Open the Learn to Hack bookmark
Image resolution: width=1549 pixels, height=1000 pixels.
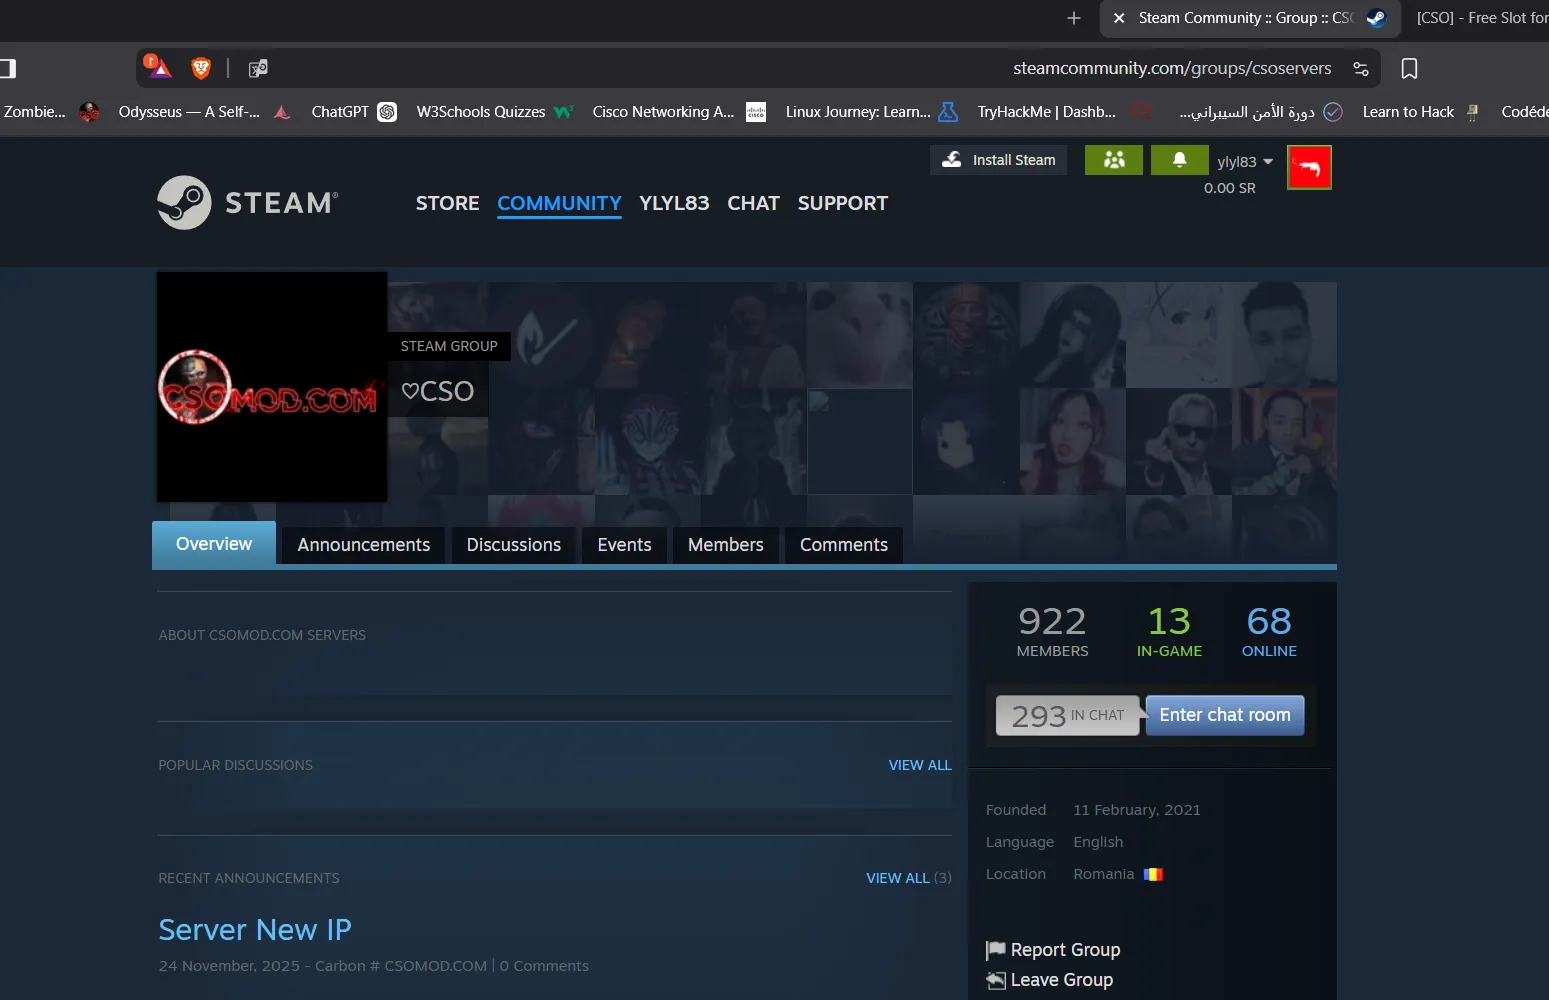(x=1420, y=112)
